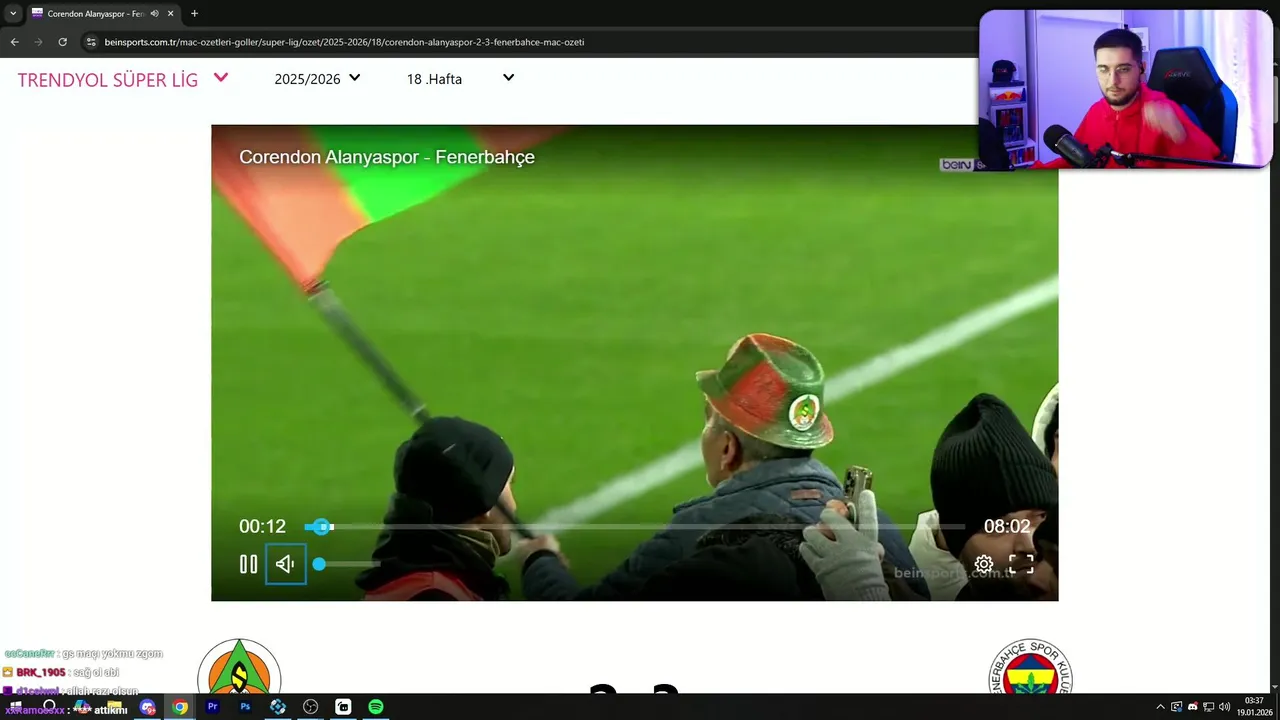Go forward in the browser

coord(38,42)
